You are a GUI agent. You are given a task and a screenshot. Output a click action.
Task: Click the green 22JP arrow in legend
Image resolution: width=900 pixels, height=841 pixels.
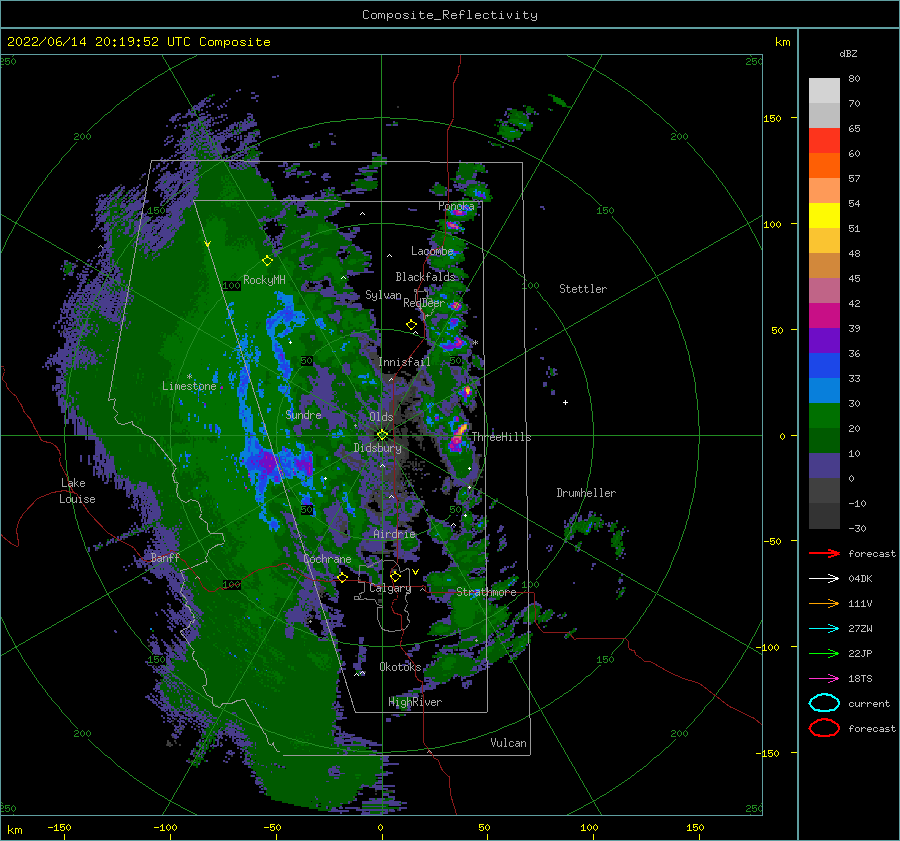824,653
